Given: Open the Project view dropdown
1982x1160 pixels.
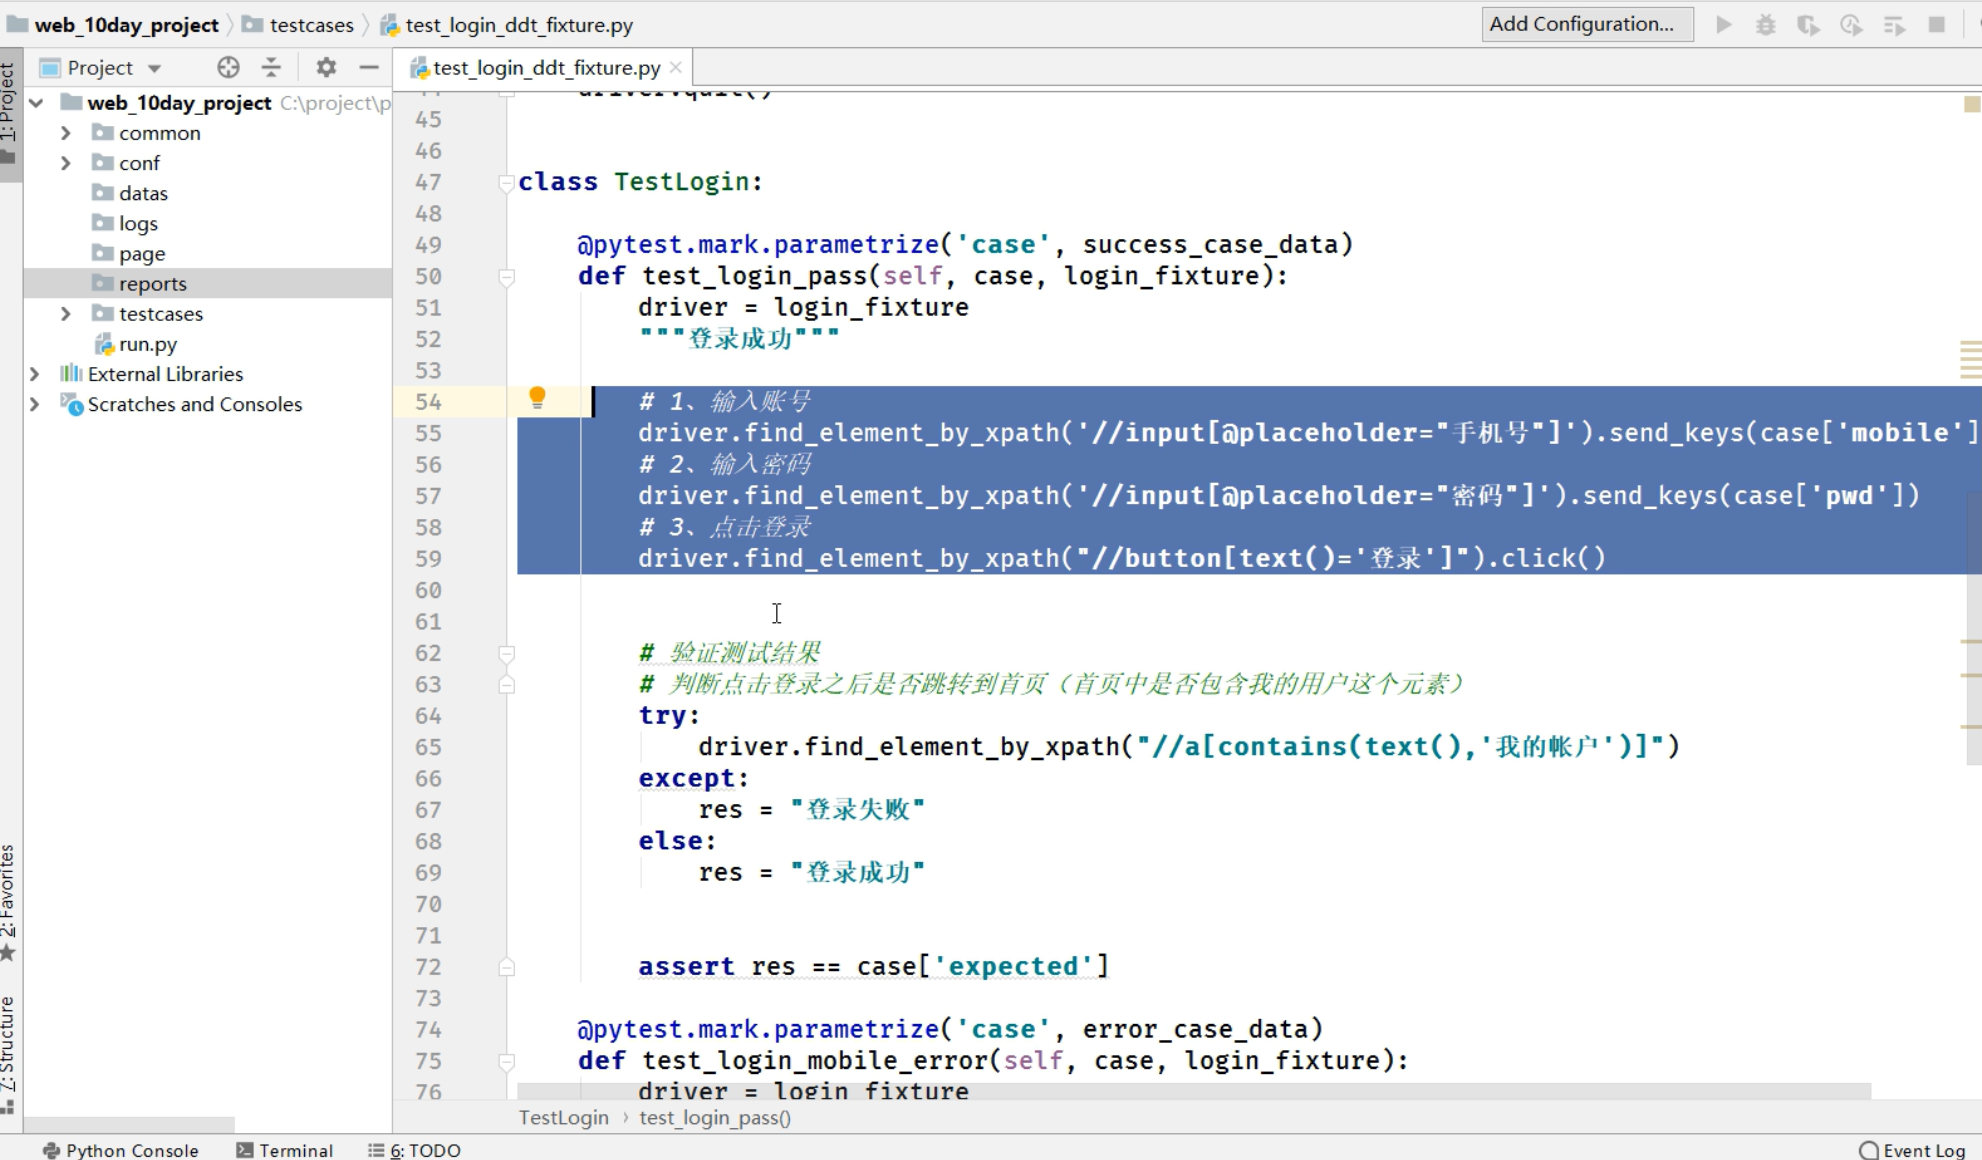Looking at the screenshot, I should tap(154, 68).
